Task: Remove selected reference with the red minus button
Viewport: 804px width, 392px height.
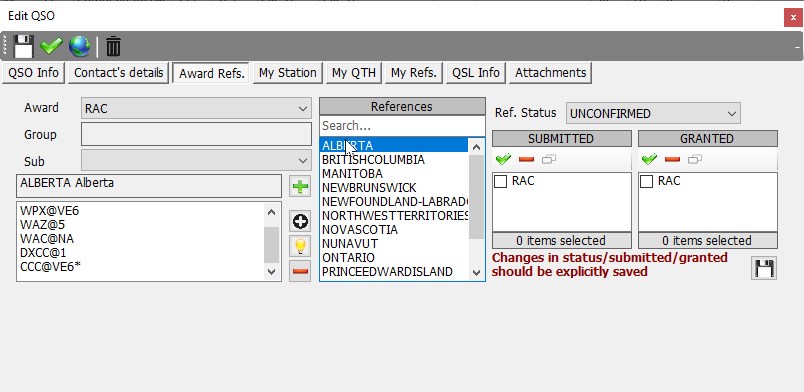Action: [300, 270]
